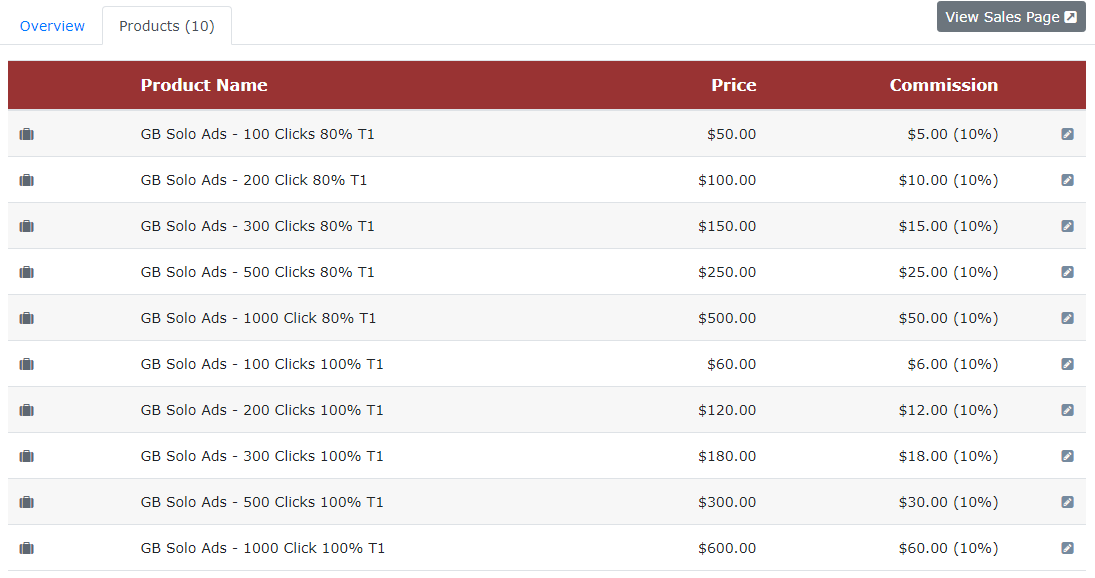This screenshot has width=1095, height=578.
Task: Click edit icon on the $300.00 row
Action: [1067, 503]
